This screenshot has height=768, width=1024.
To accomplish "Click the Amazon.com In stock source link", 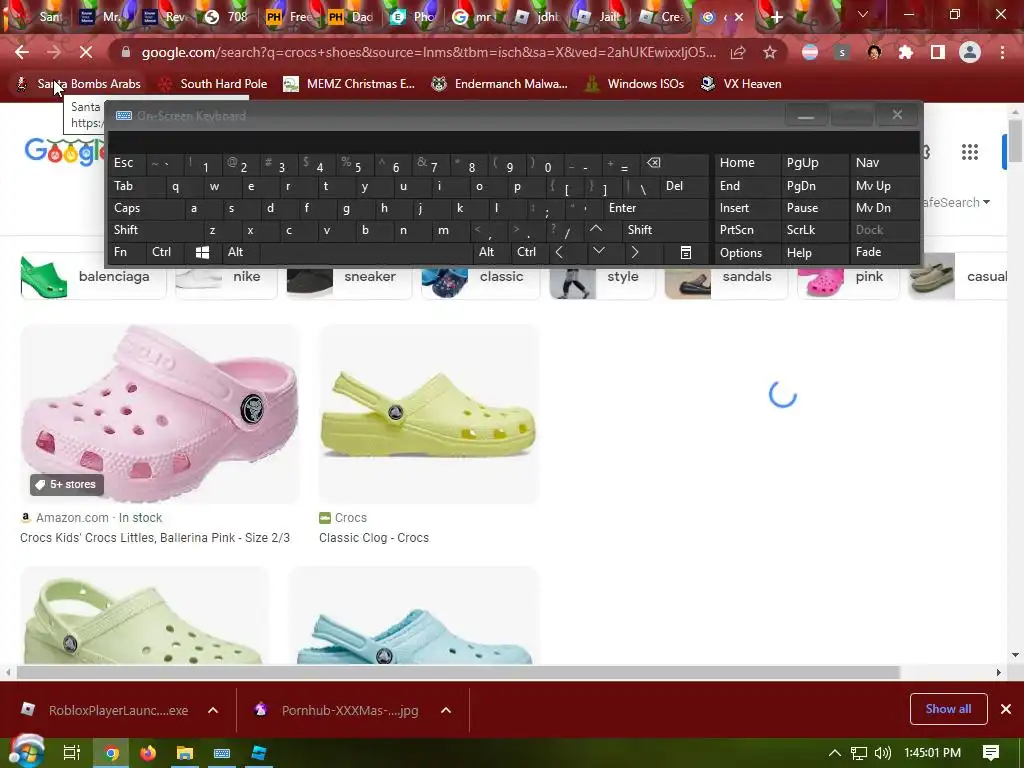I will click(91, 518).
